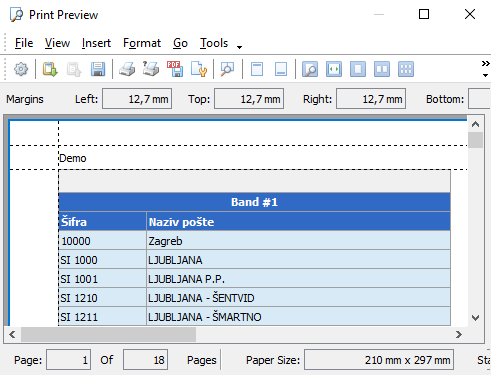Open the Print dialog printer with question mark
The width and height of the screenshot is (491, 375).
pyautogui.click(x=151, y=69)
